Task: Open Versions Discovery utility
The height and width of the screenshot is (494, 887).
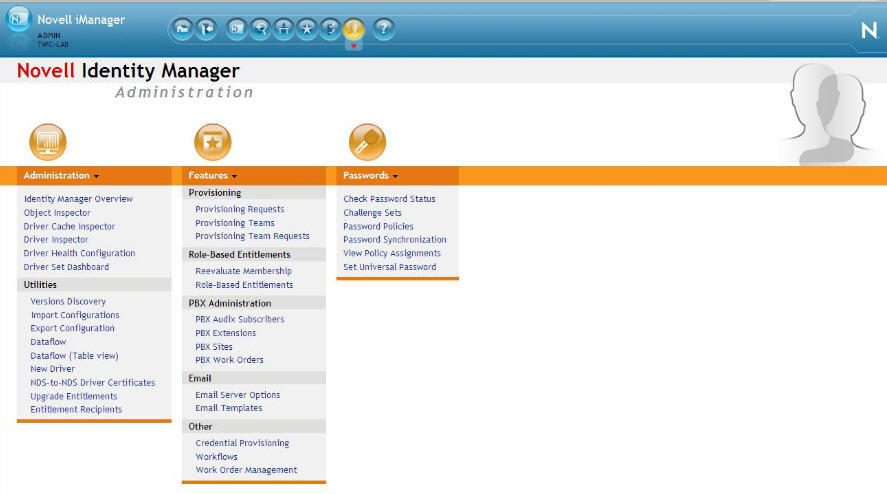Action: pyautogui.click(x=68, y=301)
